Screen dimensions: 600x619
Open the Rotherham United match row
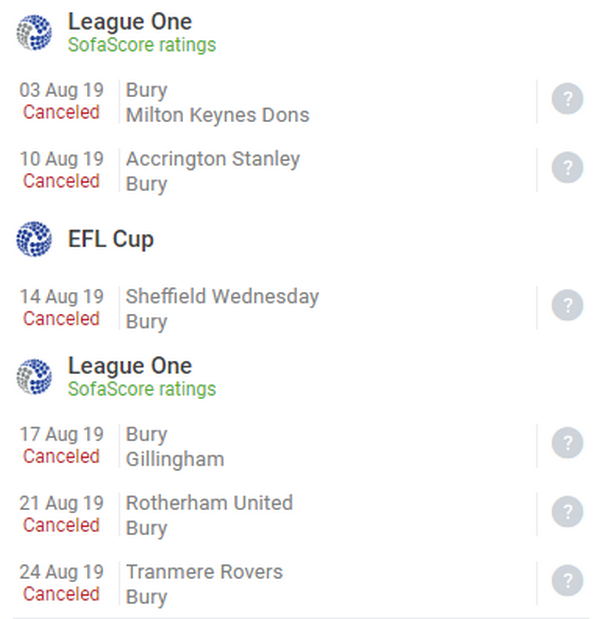tap(209, 503)
